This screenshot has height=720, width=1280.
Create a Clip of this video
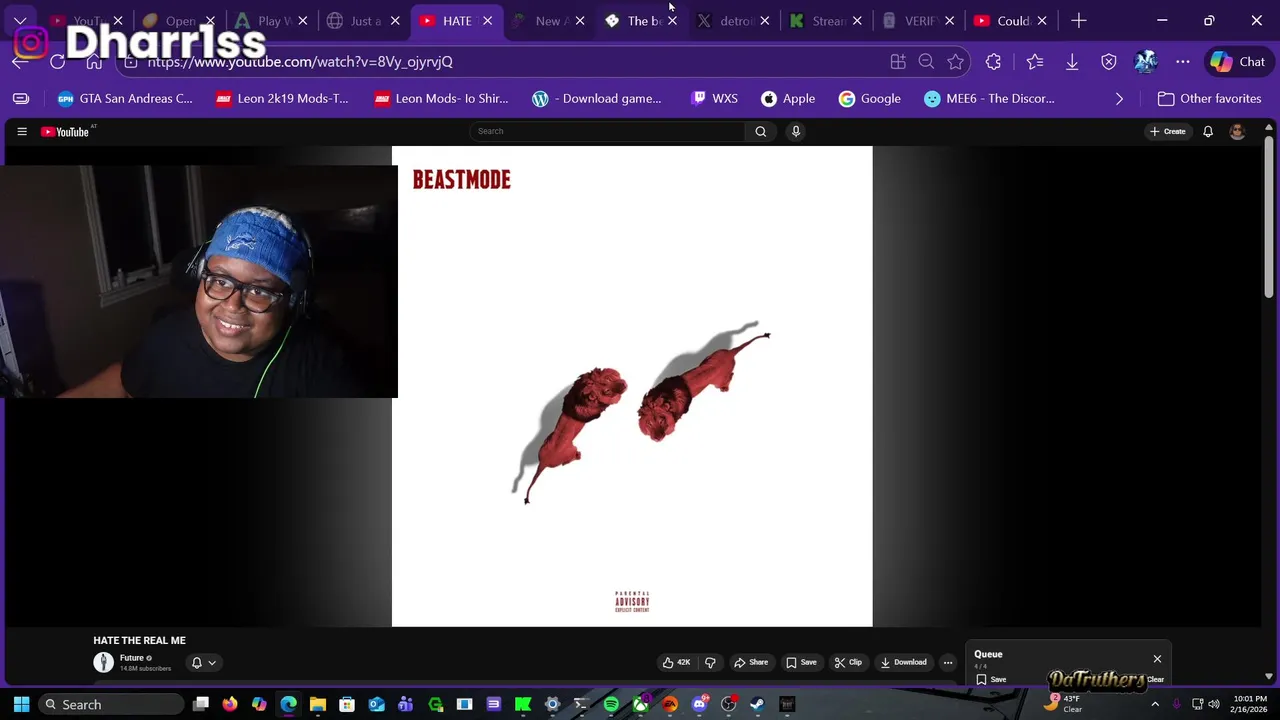point(848,662)
